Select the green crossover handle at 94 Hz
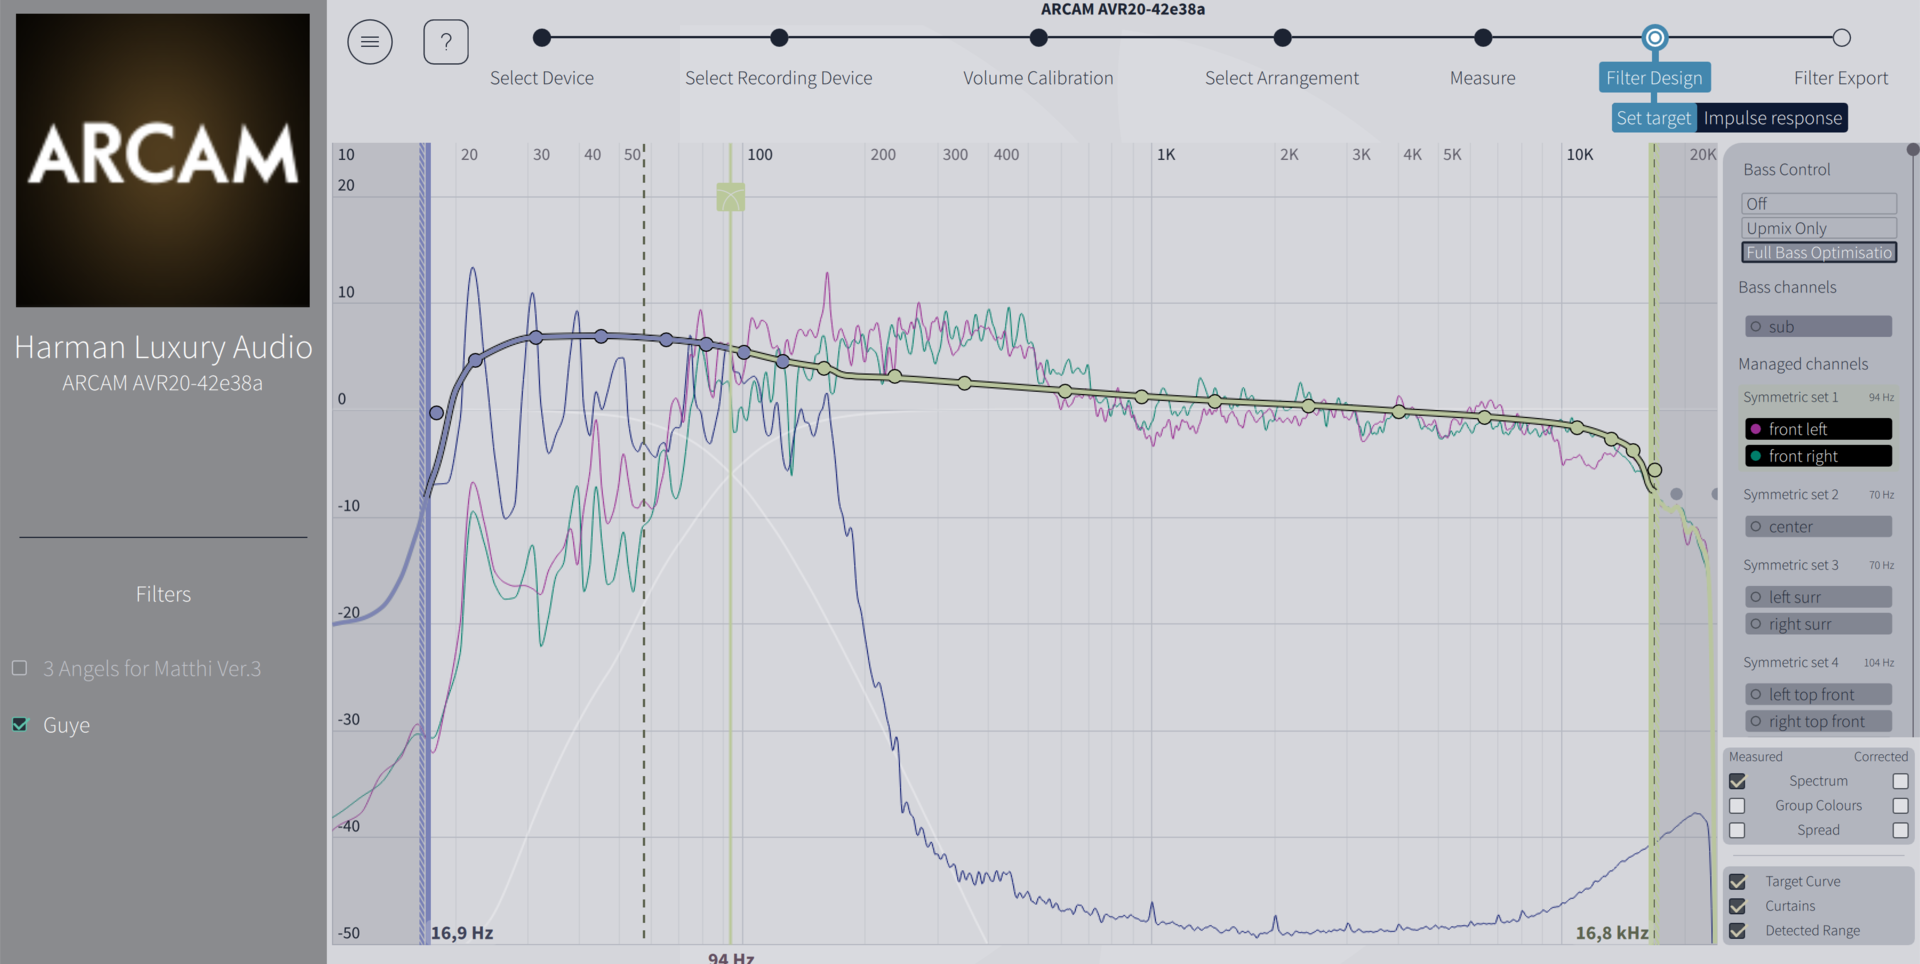1920x964 pixels. [730, 197]
